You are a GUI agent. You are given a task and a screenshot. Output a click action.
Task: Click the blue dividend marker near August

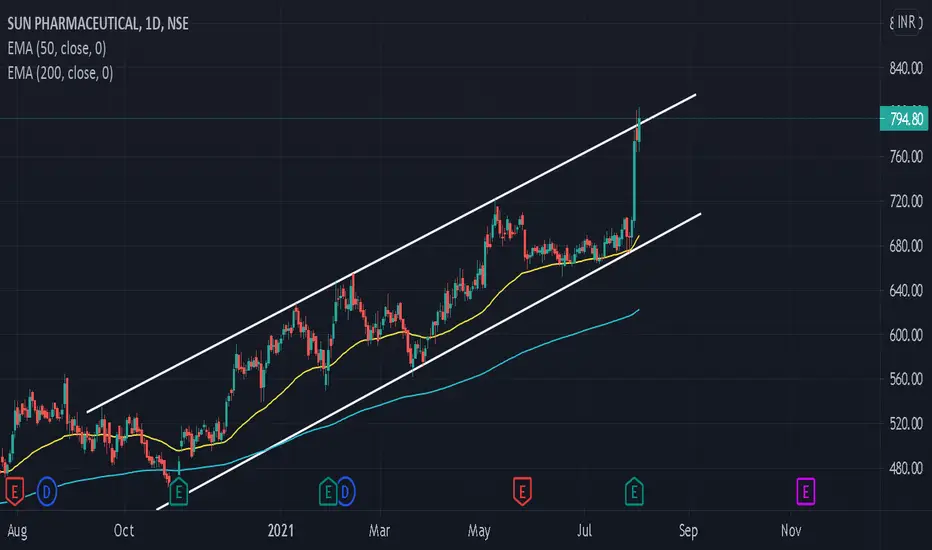coord(47,492)
